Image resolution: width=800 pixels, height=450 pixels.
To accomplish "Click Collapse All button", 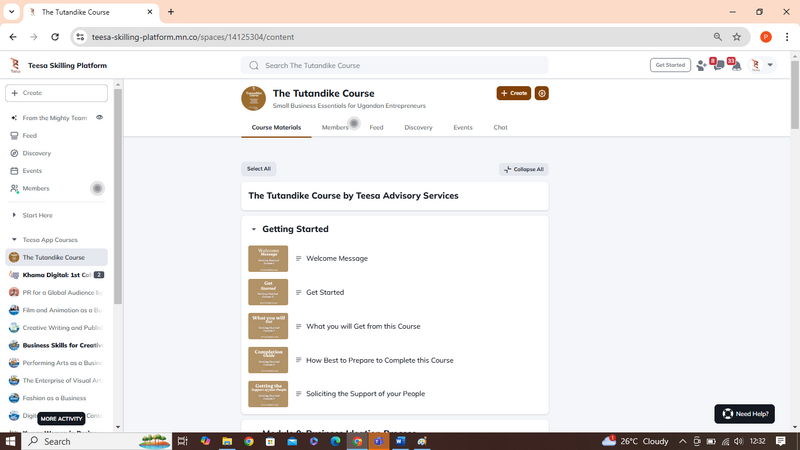I will 523,169.
